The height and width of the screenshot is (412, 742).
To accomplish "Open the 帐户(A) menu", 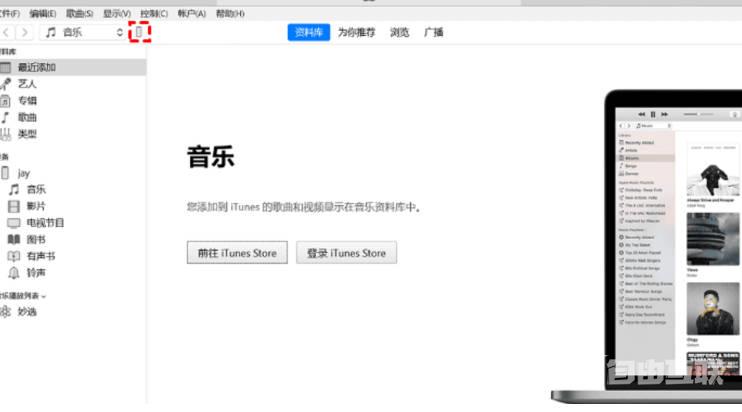I will tap(192, 14).
